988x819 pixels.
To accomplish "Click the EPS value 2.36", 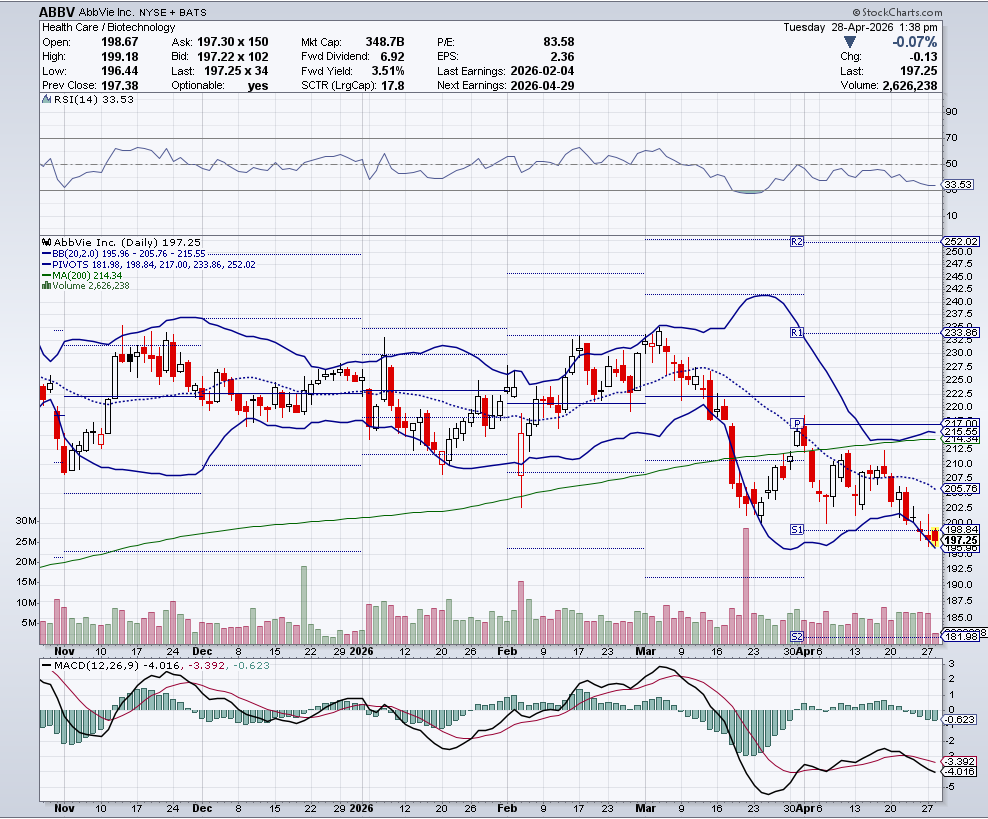I will (562, 56).
